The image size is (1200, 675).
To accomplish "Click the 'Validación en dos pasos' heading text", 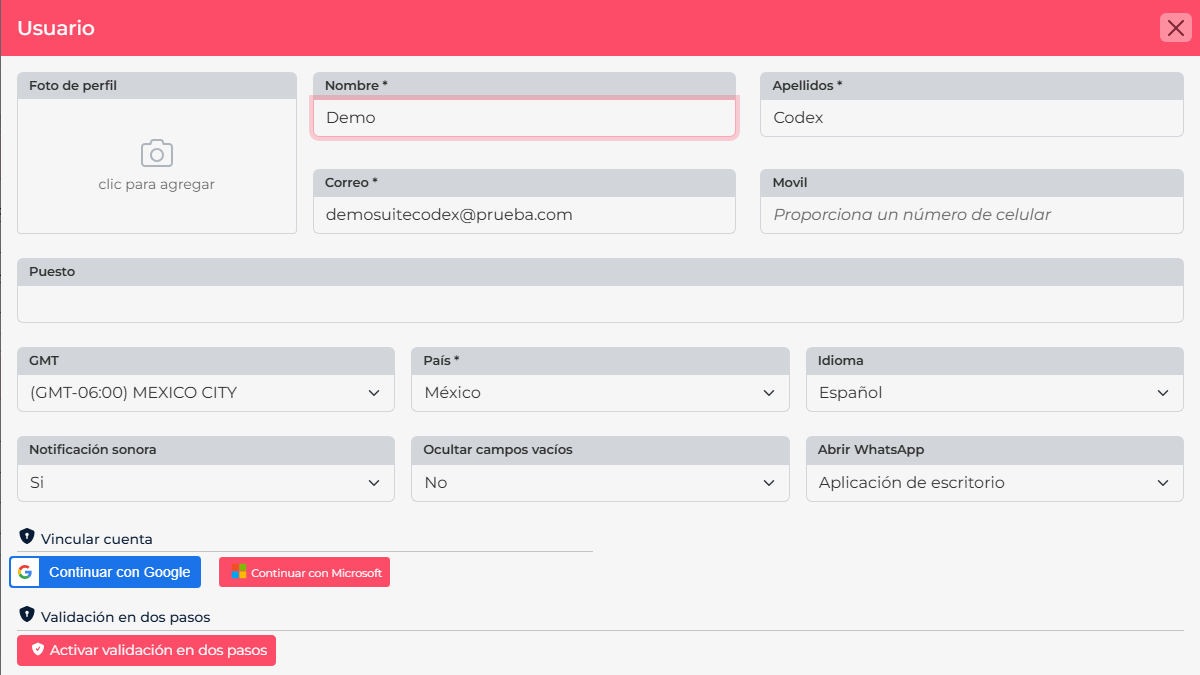I will click(126, 617).
